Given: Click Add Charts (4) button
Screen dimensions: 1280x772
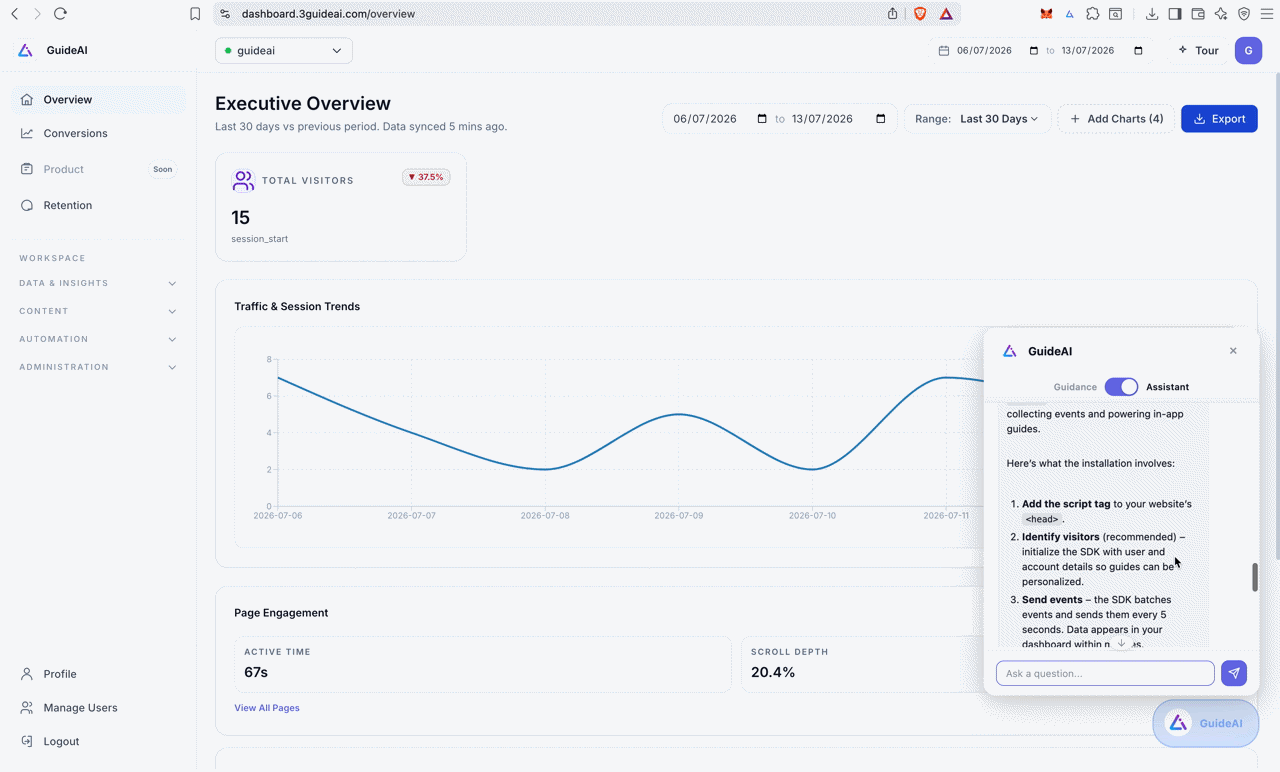Looking at the screenshot, I should tap(1116, 118).
